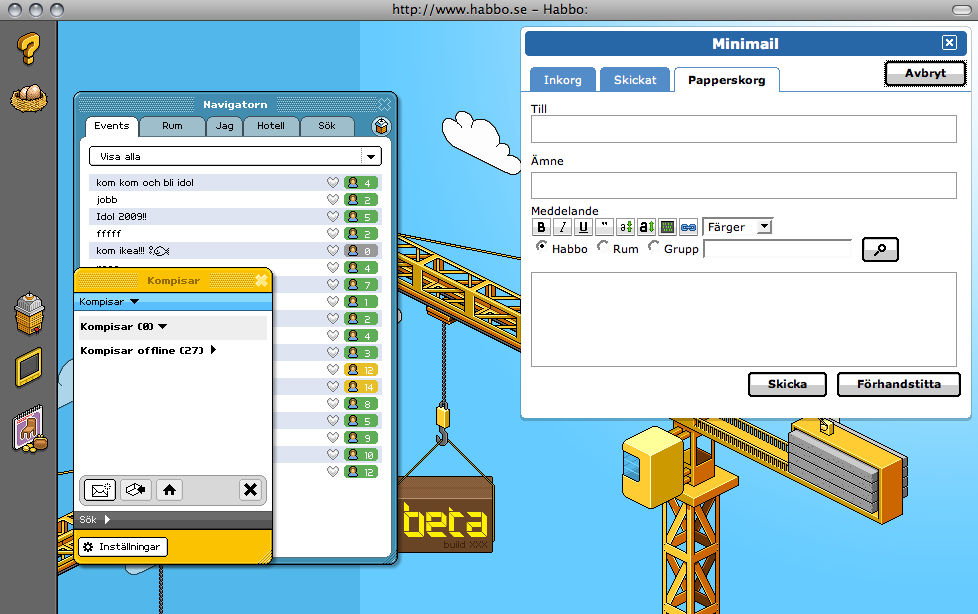Open the Färger color dropdown
This screenshot has width=978, height=614.
click(737, 227)
